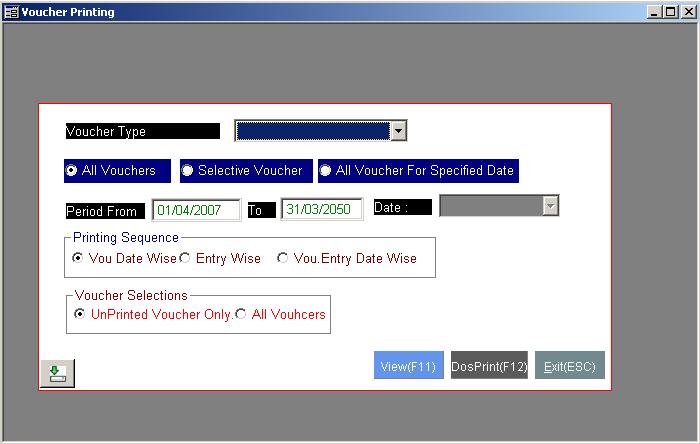Open the Voucher Type dropdown arrow
Image resolution: width=700 pixels, height=444 pixels.
pos(398,131)
